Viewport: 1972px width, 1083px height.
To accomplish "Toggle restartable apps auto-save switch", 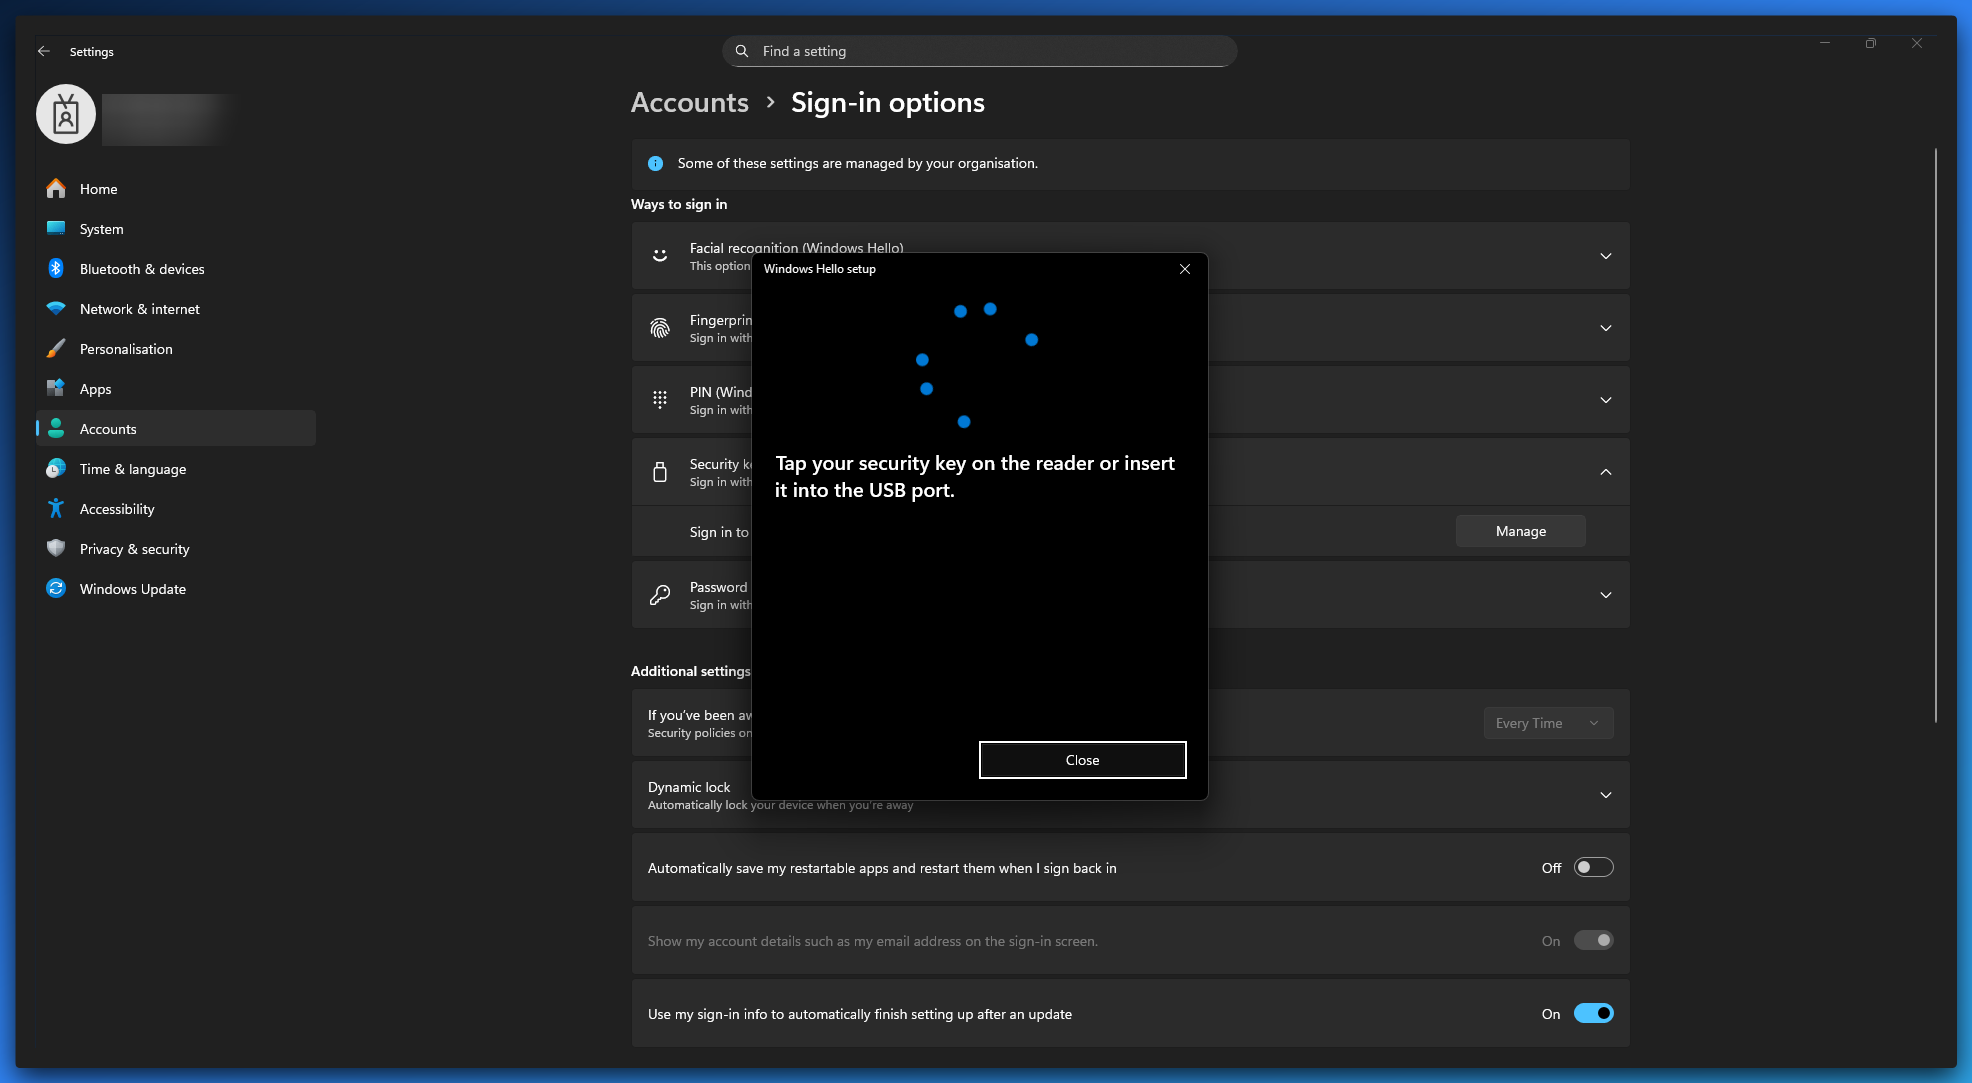I will (1593, 868).
